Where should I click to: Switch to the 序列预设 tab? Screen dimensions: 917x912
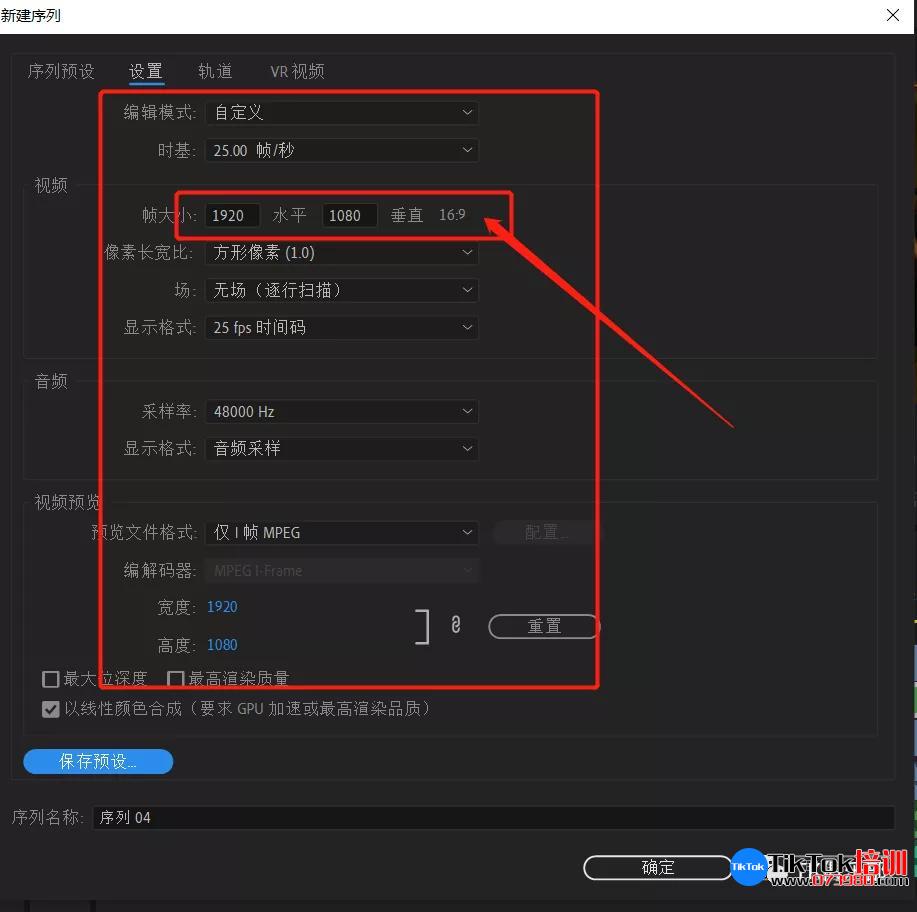click(61, 71)
